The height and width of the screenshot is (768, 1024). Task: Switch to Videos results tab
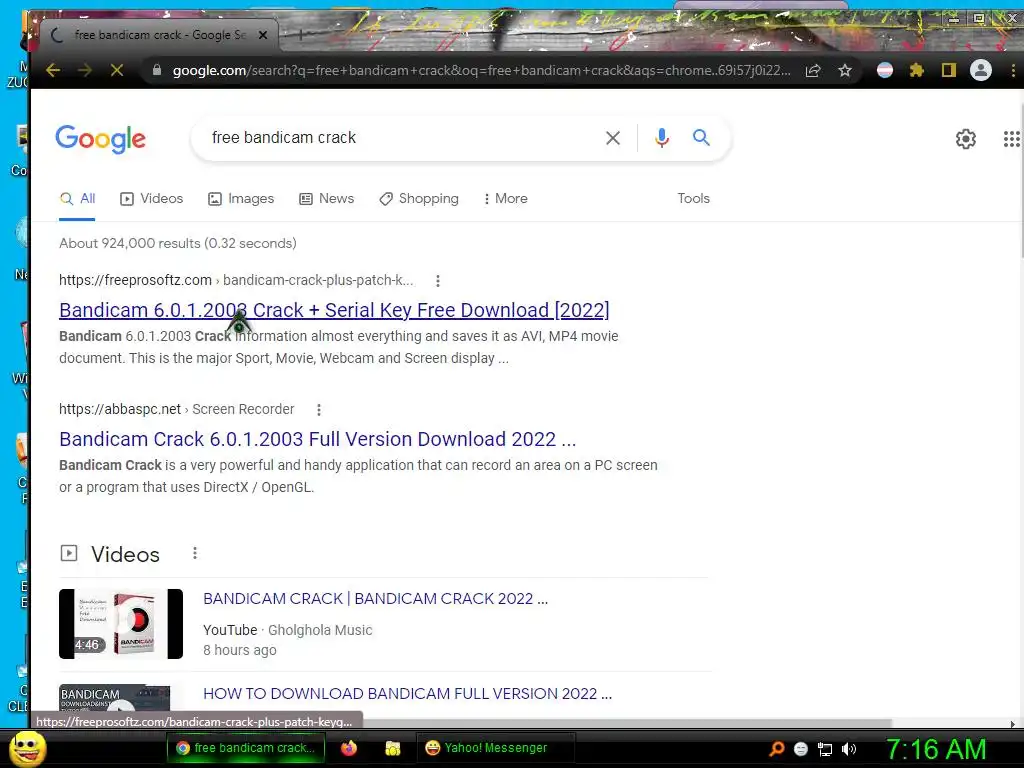(152, 199)
